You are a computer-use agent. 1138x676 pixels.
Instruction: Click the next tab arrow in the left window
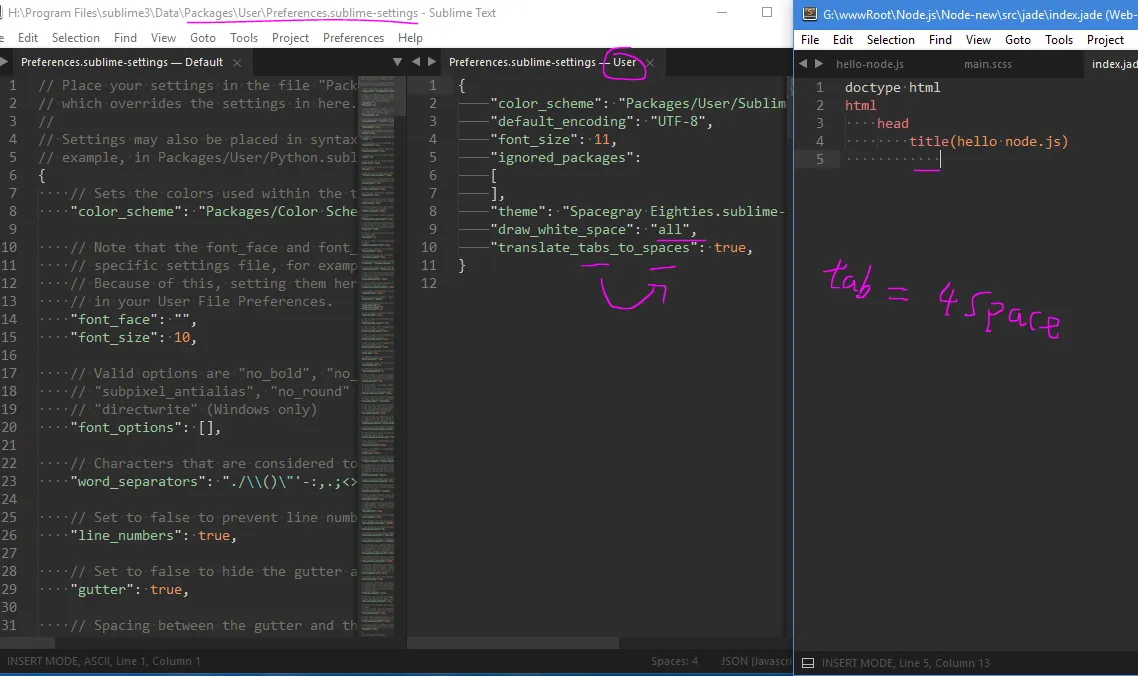(432, 62)
